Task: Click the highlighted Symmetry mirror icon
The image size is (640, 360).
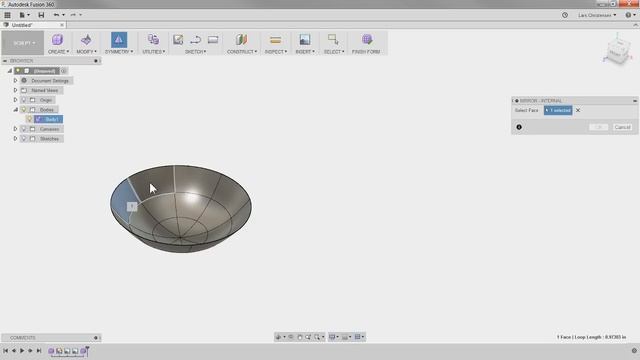Action: 119,40
